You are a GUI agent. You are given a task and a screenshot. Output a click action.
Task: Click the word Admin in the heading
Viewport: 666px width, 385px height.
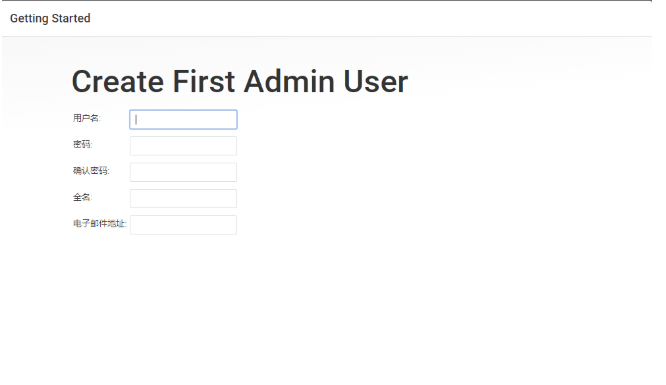(x=289, y=81)
